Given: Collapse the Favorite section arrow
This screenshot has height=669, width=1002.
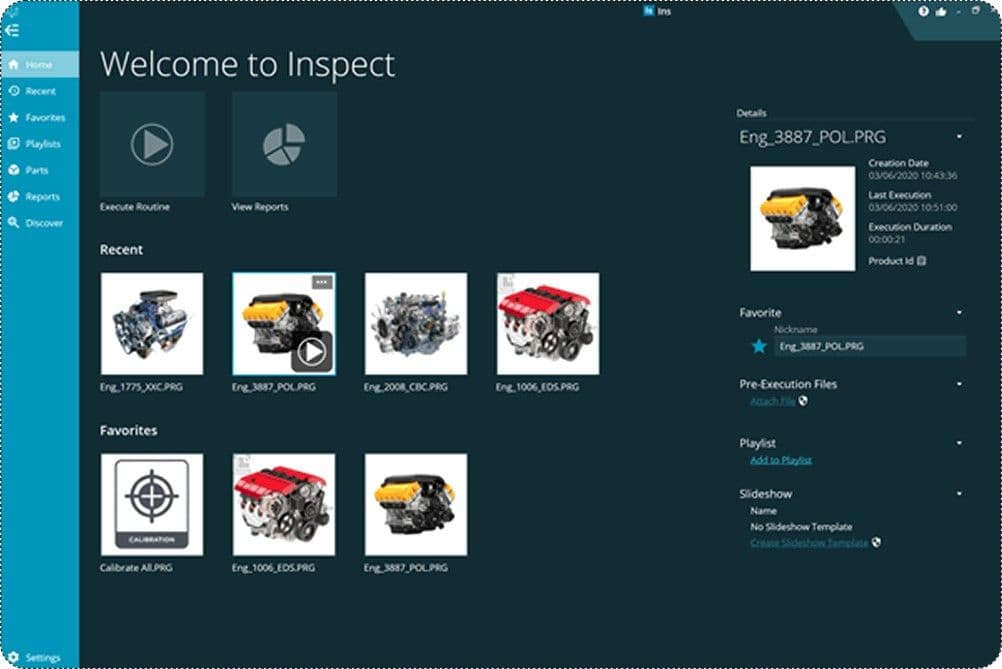Looking at the screenshot, I should coord(959,313).
